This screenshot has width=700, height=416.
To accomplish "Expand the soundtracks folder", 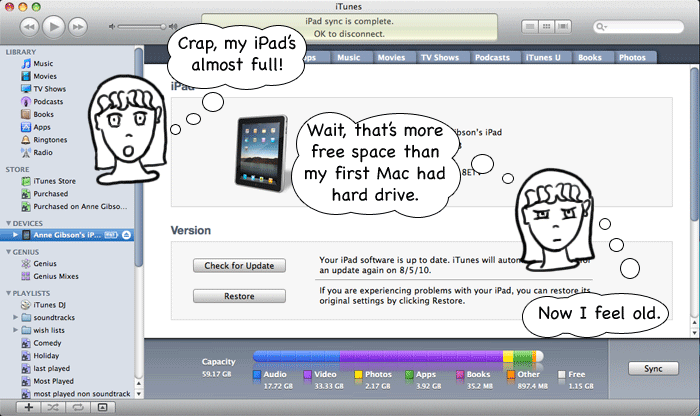I will [x=16, y=317].
